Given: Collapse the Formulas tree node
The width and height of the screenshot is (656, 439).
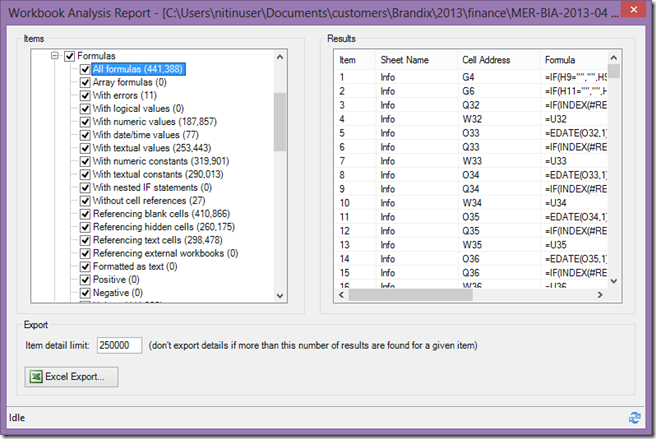Looking at the screenshot, I should 54,56.
